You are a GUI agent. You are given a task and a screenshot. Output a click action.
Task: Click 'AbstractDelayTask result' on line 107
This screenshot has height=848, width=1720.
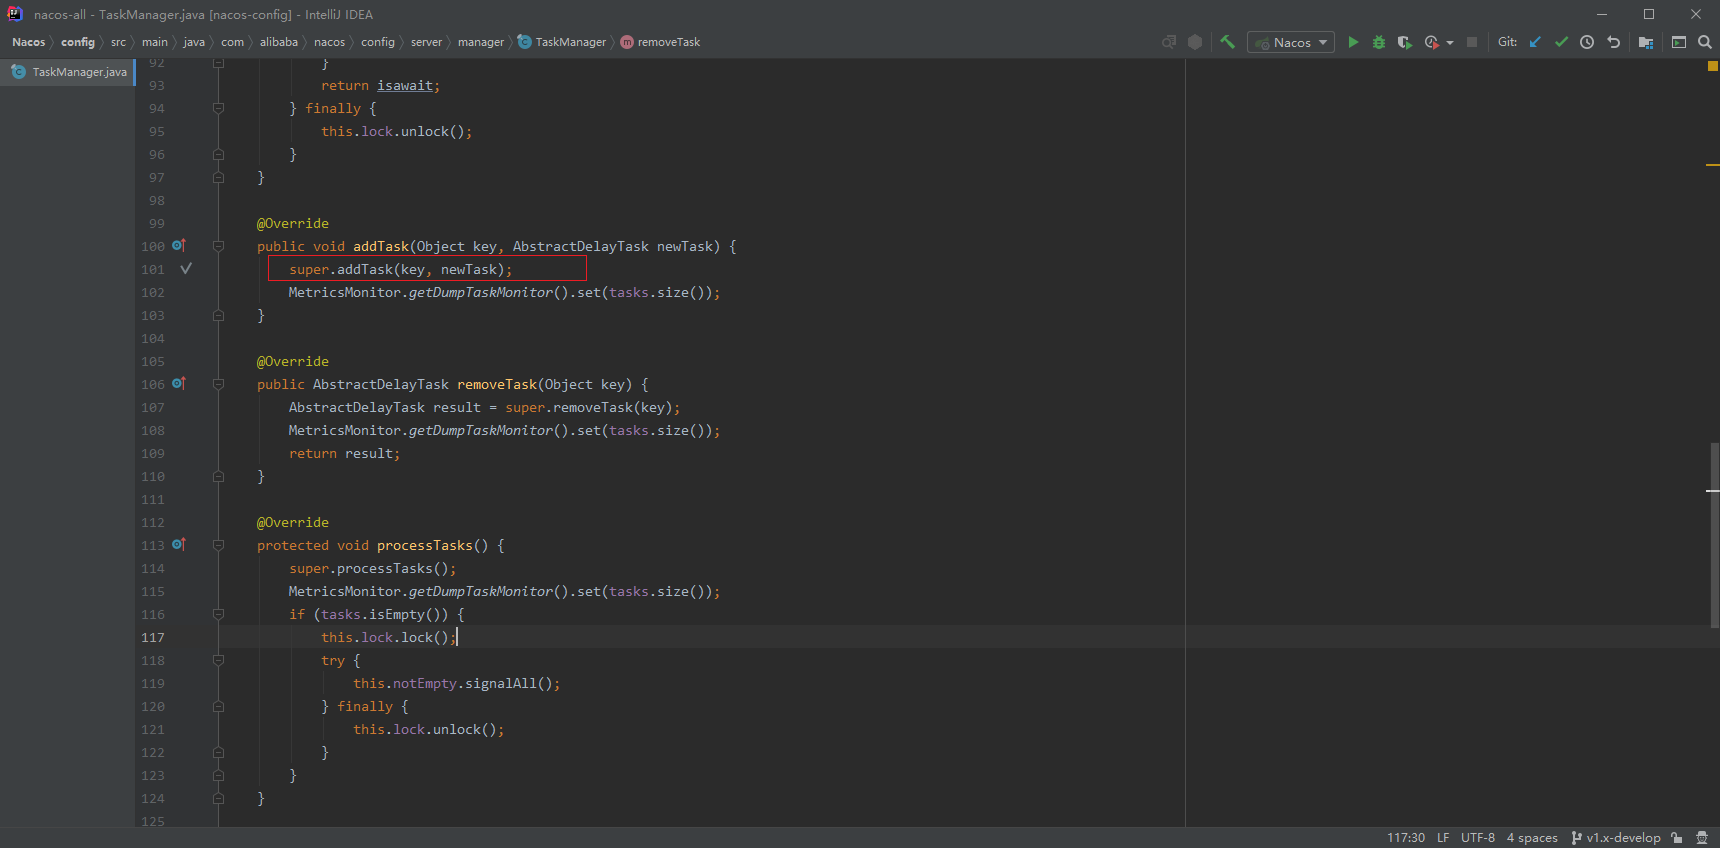(x=385, y=407)
